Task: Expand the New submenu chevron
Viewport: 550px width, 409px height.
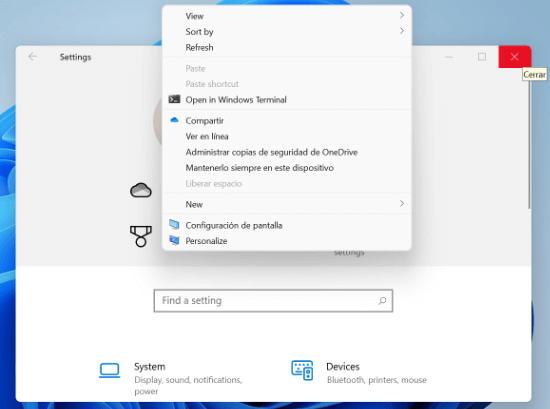Action: click(402, 203)
